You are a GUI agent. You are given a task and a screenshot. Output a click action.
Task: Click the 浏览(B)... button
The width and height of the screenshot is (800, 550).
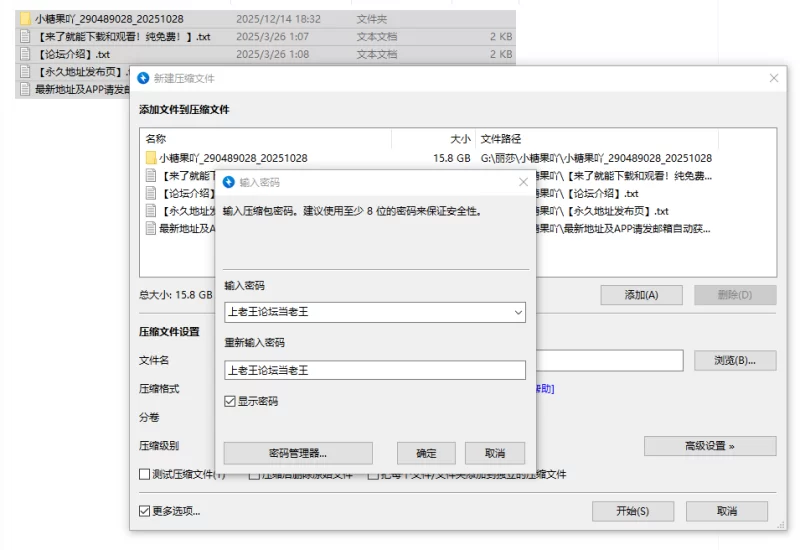coord(735,360)
